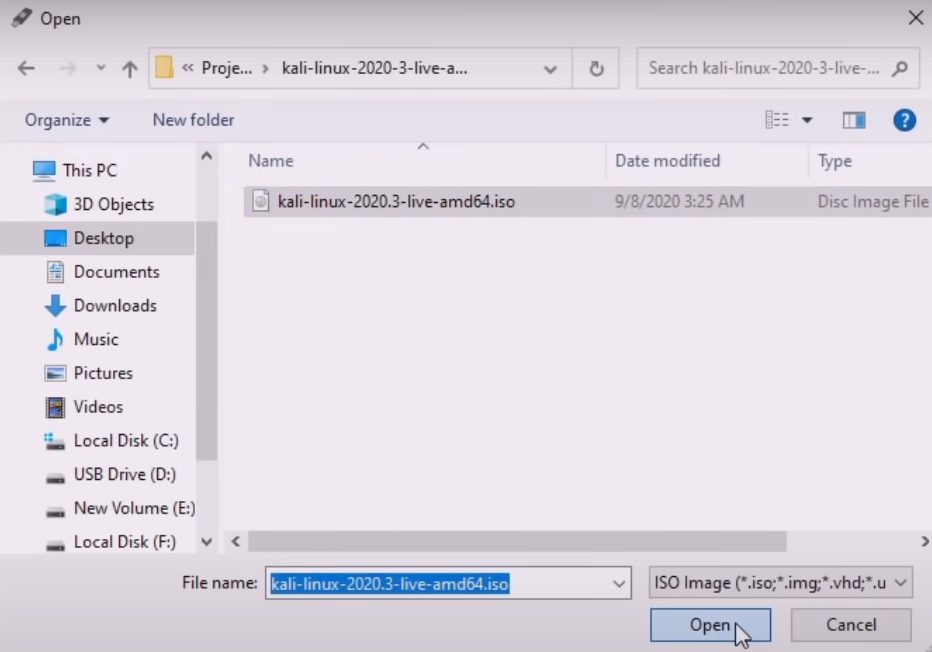The height and width of the screenshot is (652, 932).
Task: Select 3D Objects in navigation pane
Action: (114, 204)
